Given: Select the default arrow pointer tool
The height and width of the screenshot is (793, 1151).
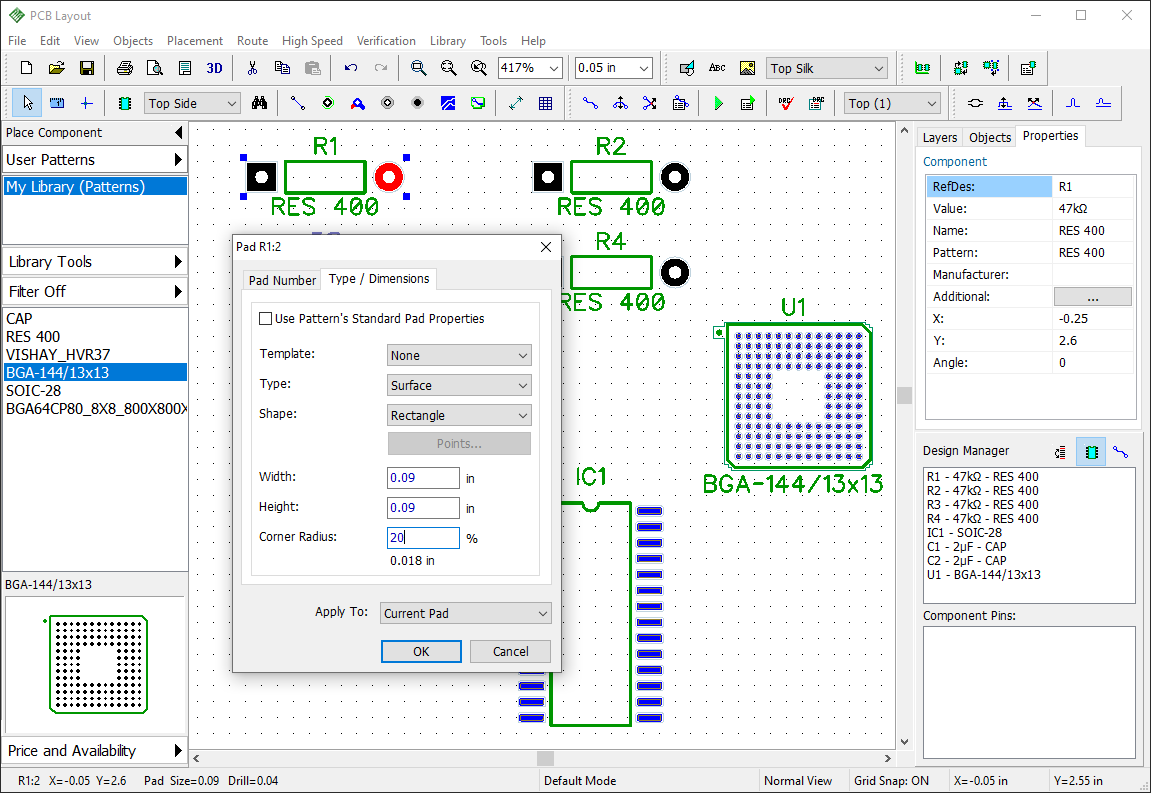Looking at the screenshot, I should click(27, 104).
